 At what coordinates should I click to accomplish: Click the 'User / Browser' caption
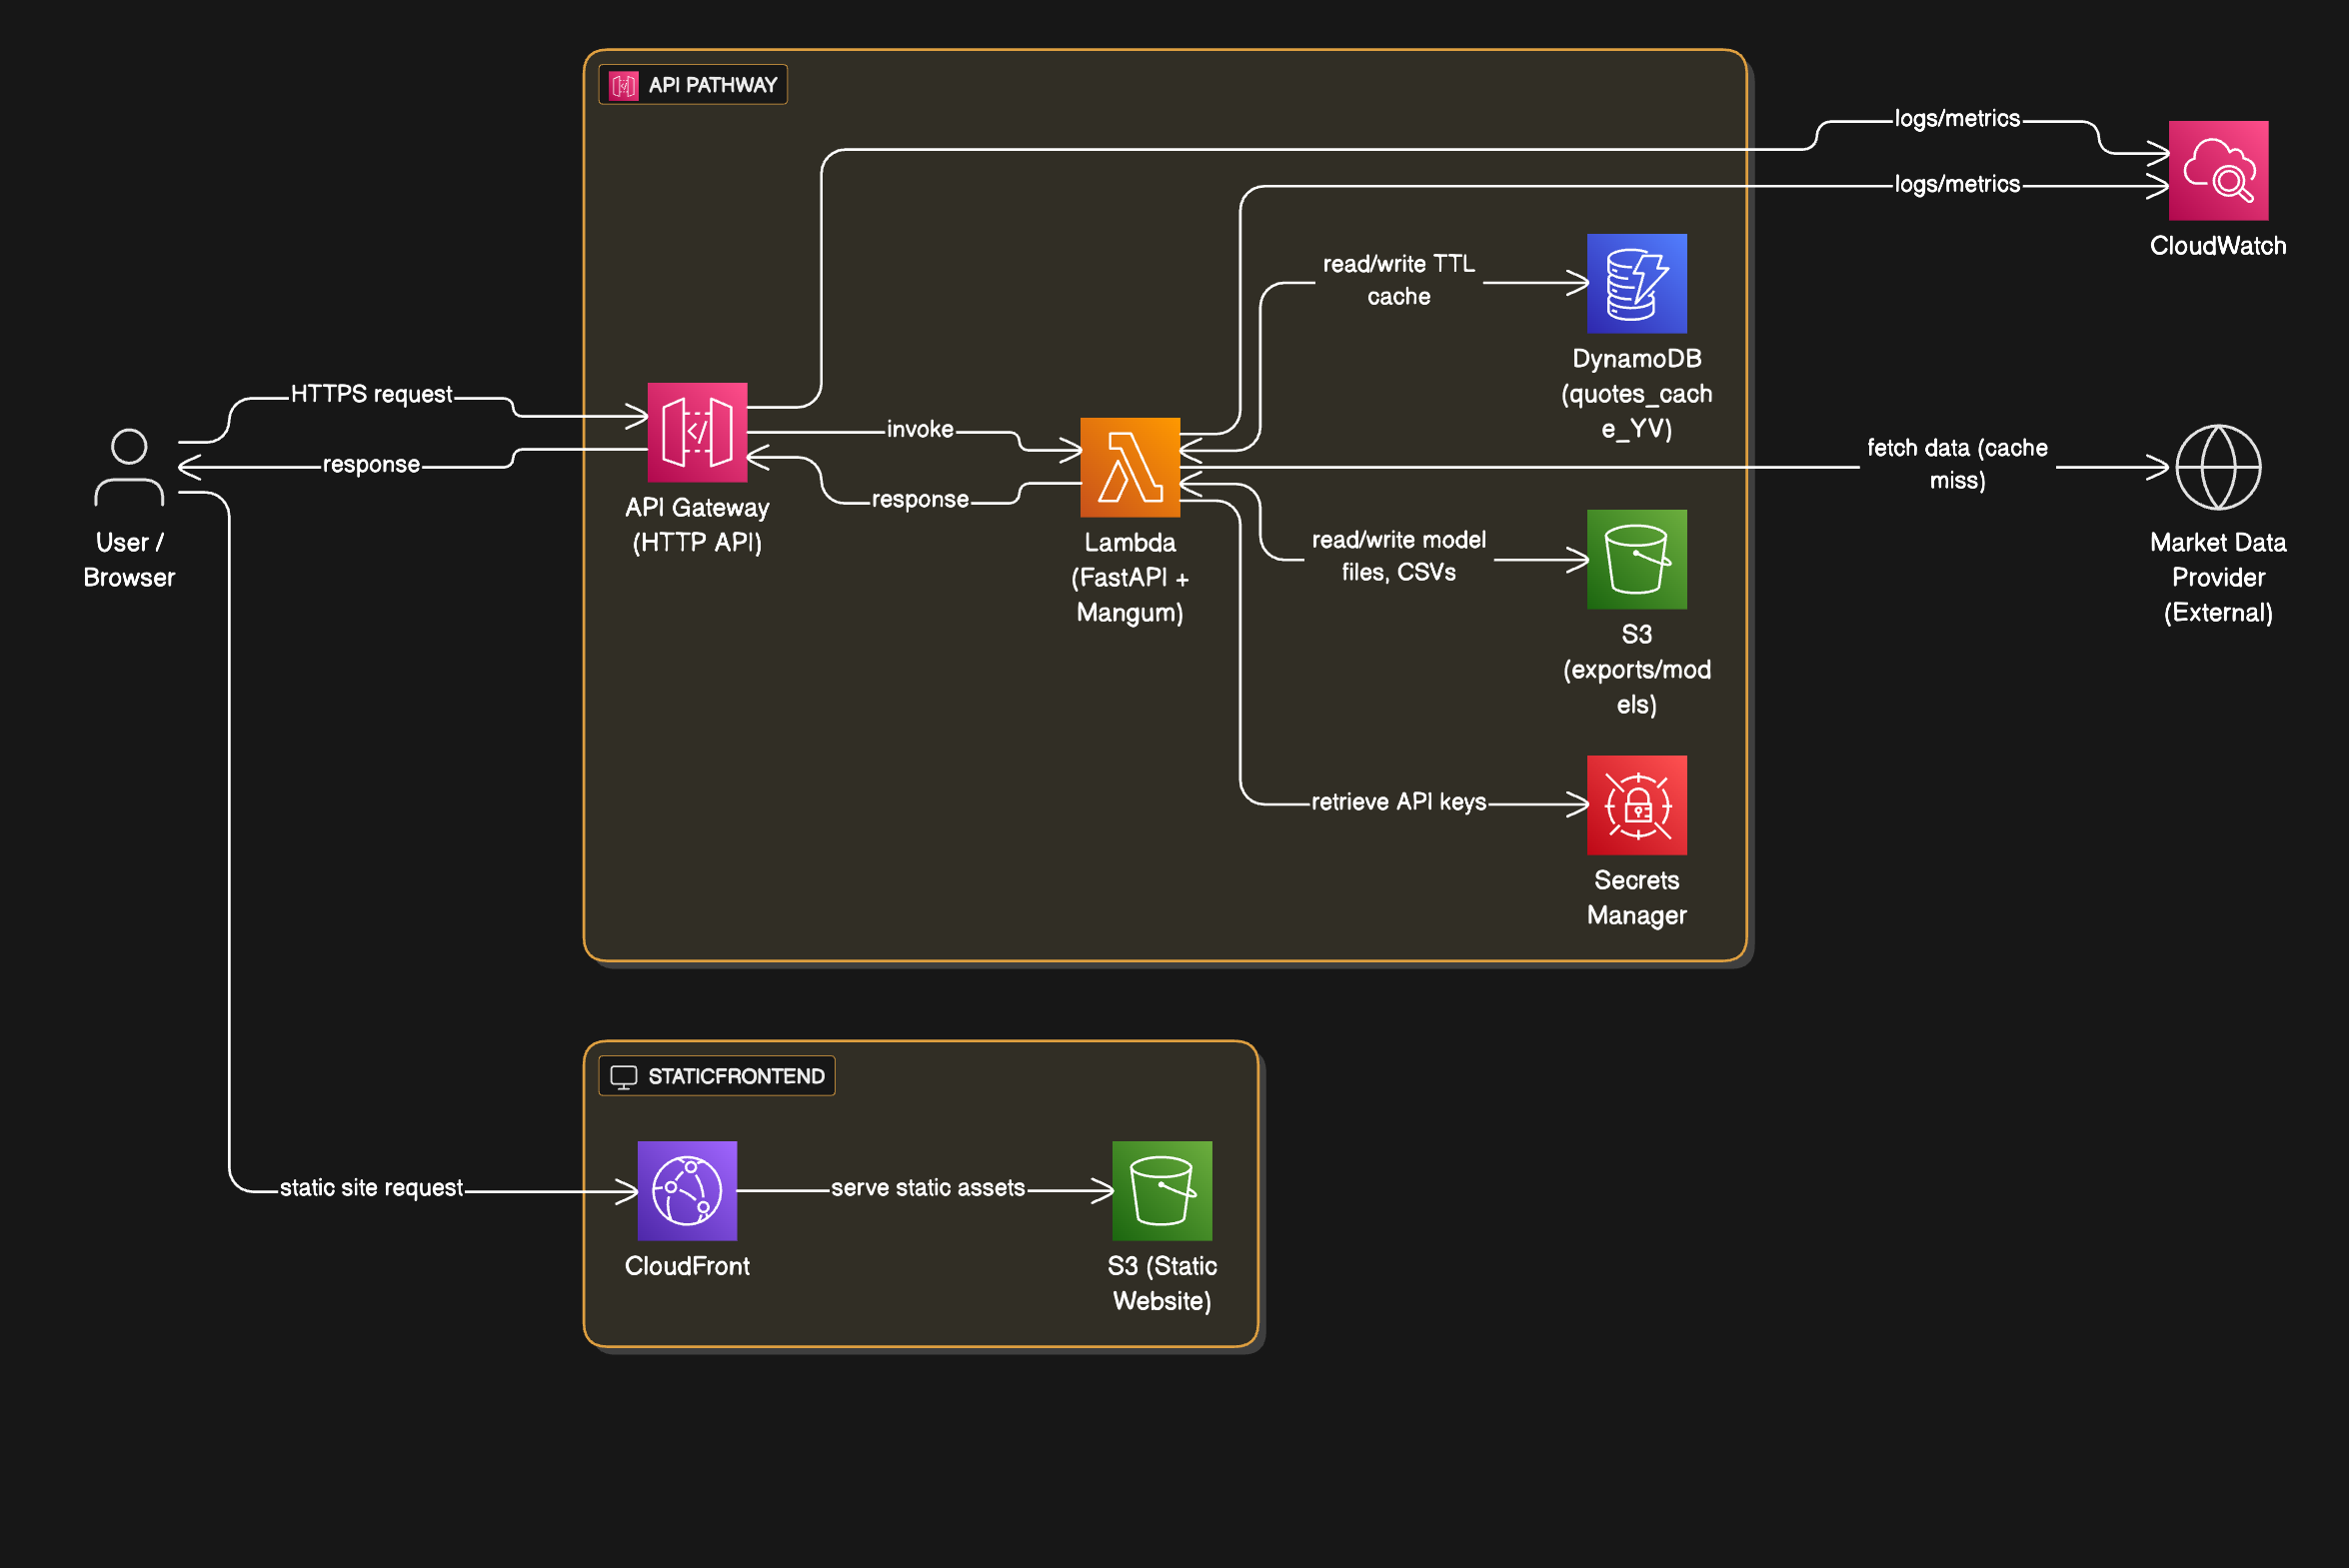coord(129,560)
